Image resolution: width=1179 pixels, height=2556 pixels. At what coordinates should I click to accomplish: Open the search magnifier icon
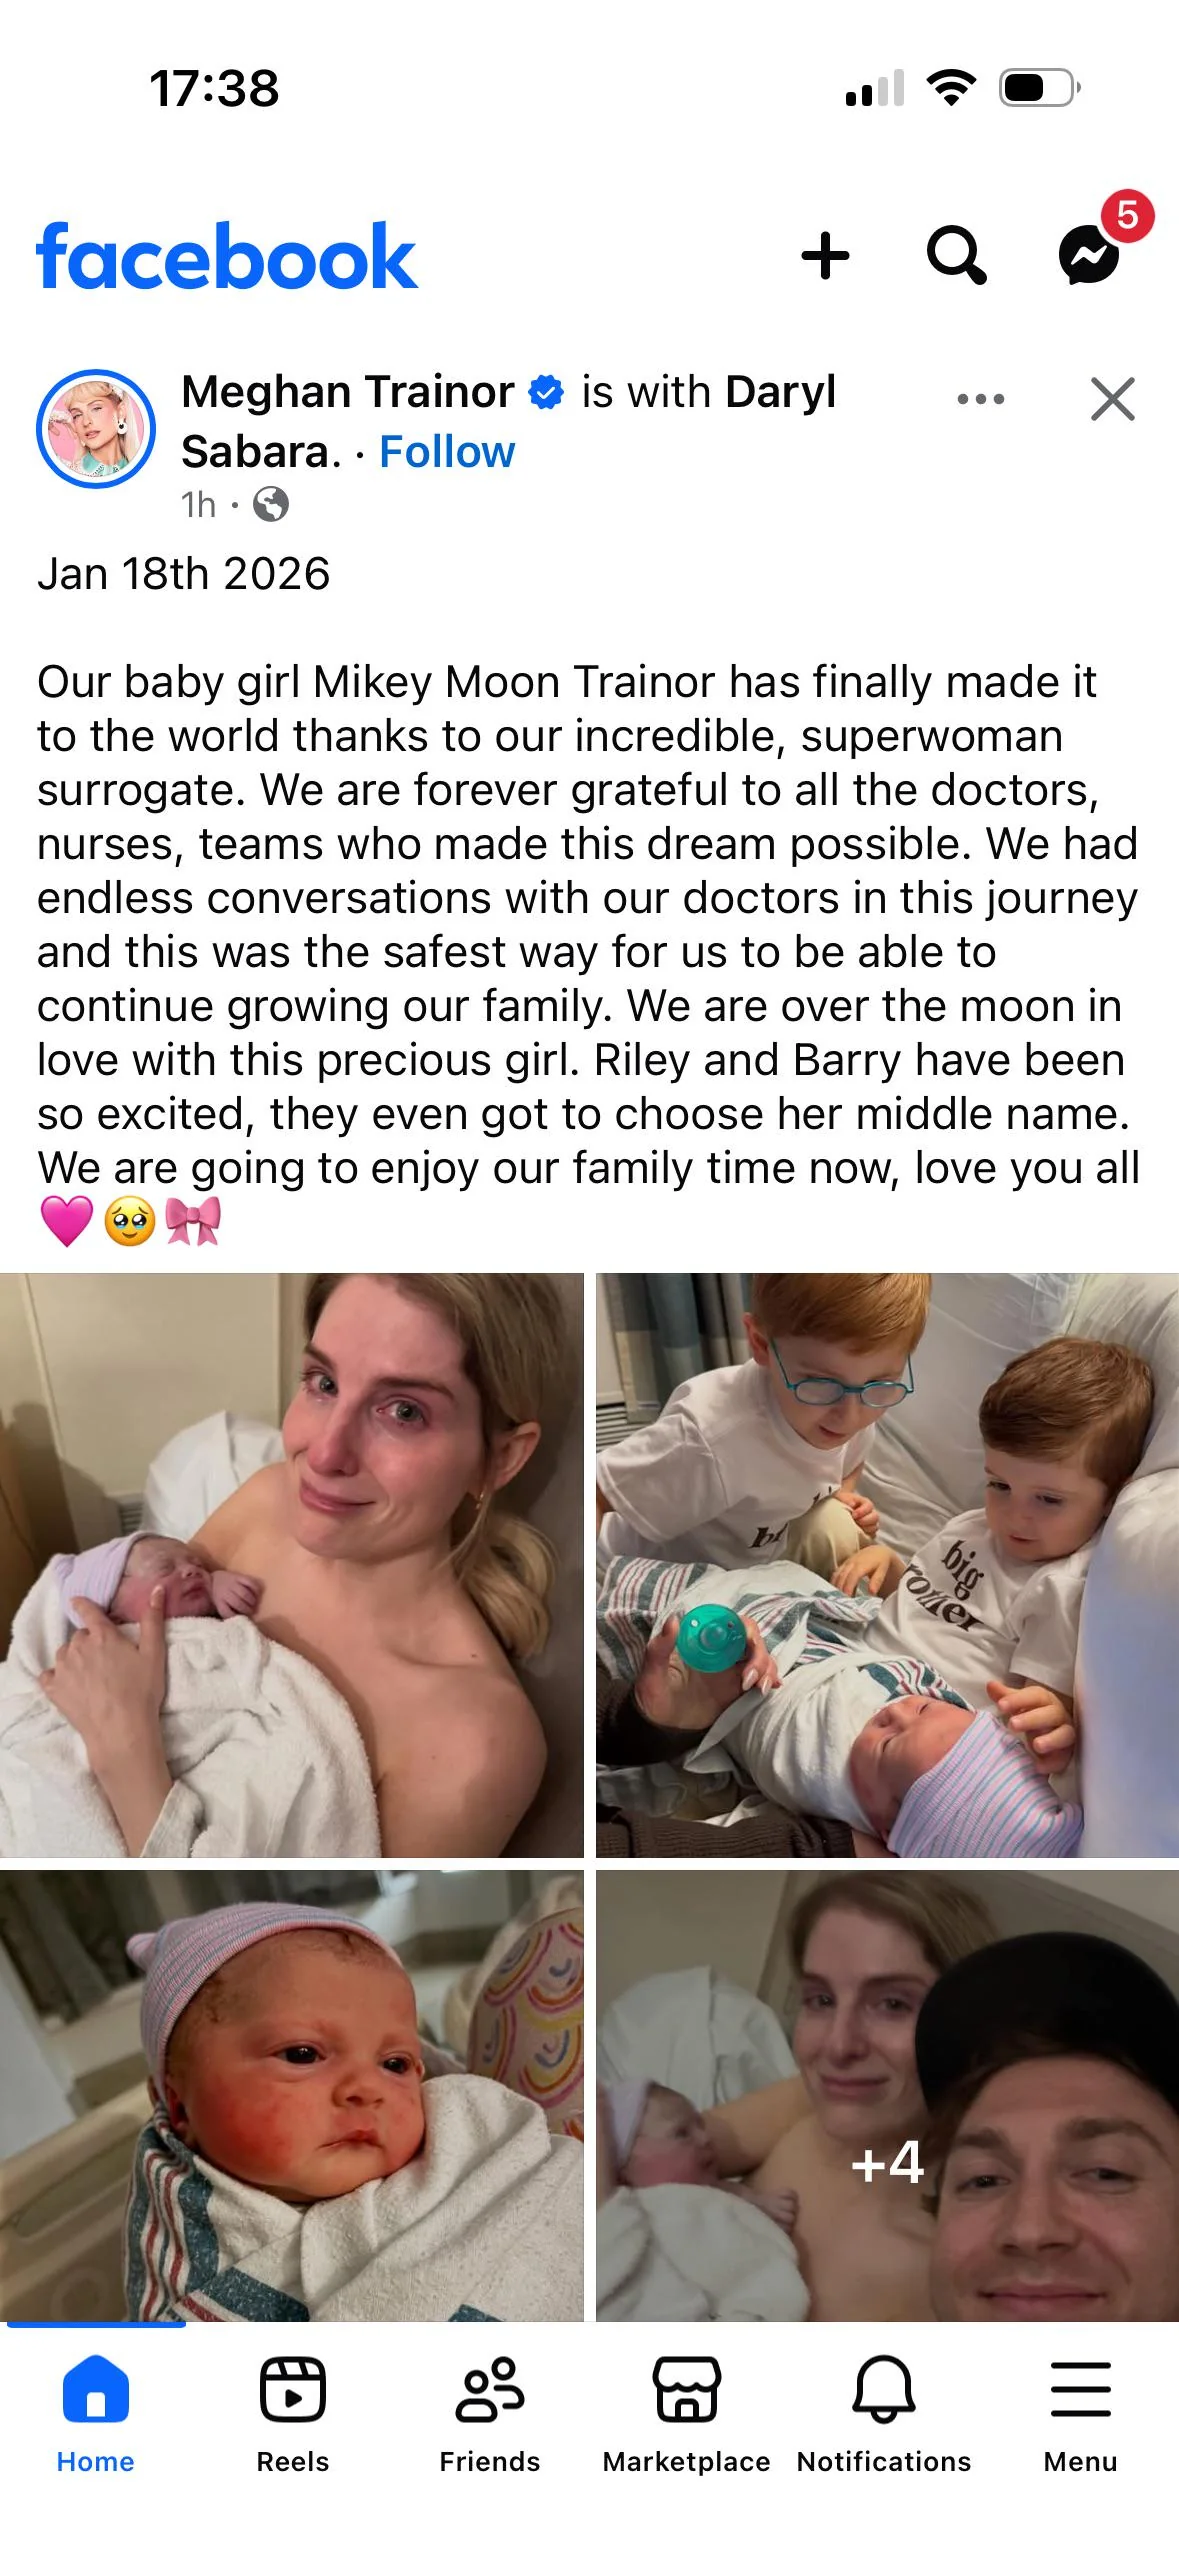click(x=956, y=256)
